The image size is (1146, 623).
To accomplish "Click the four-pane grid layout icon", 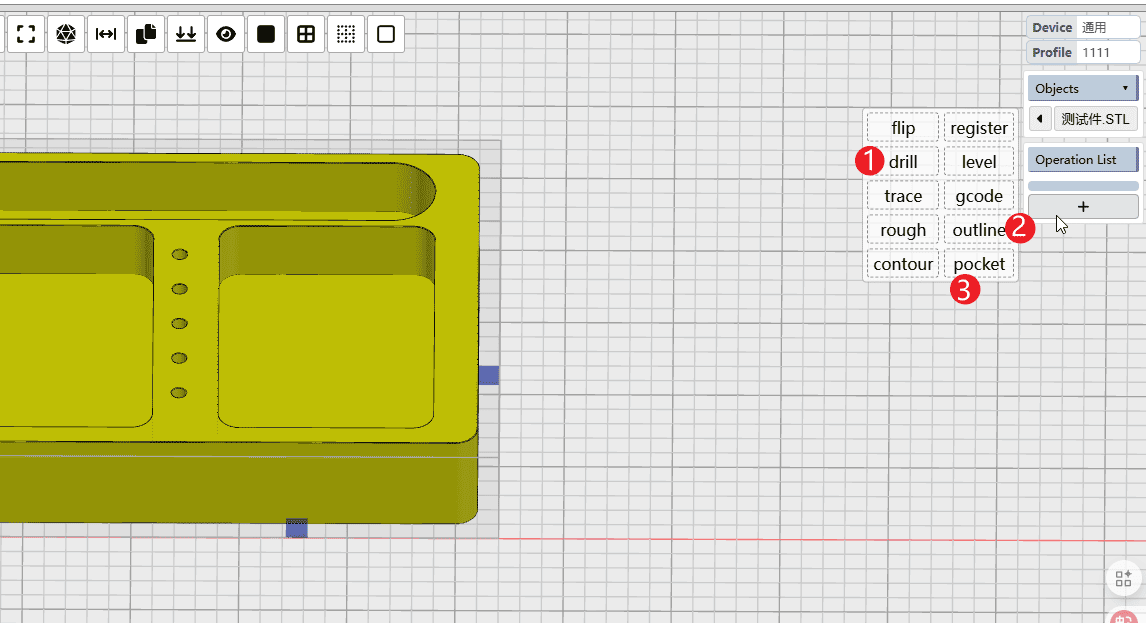I will point(306,34).
